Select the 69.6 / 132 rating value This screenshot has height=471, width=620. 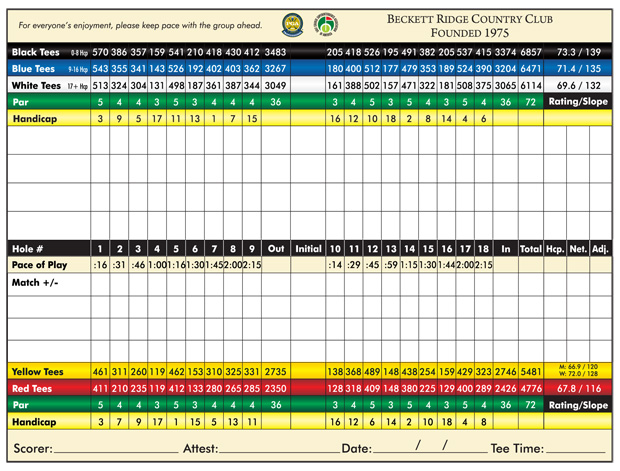pyautogui.click(x=578, y=85)
